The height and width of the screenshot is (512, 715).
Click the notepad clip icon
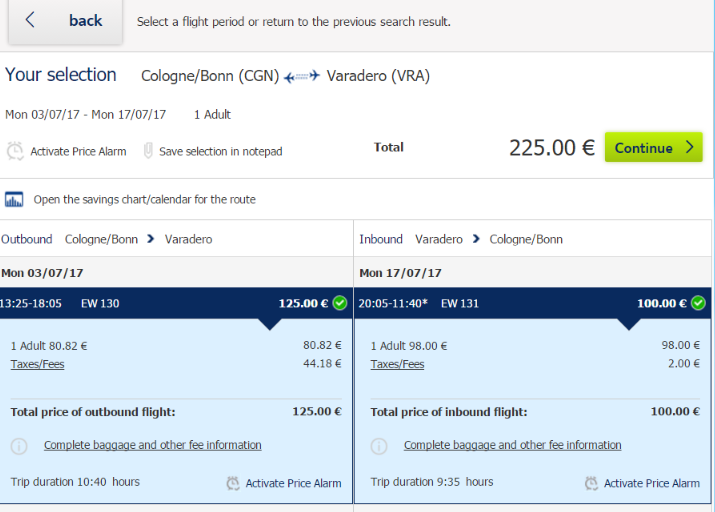point(148,151)
